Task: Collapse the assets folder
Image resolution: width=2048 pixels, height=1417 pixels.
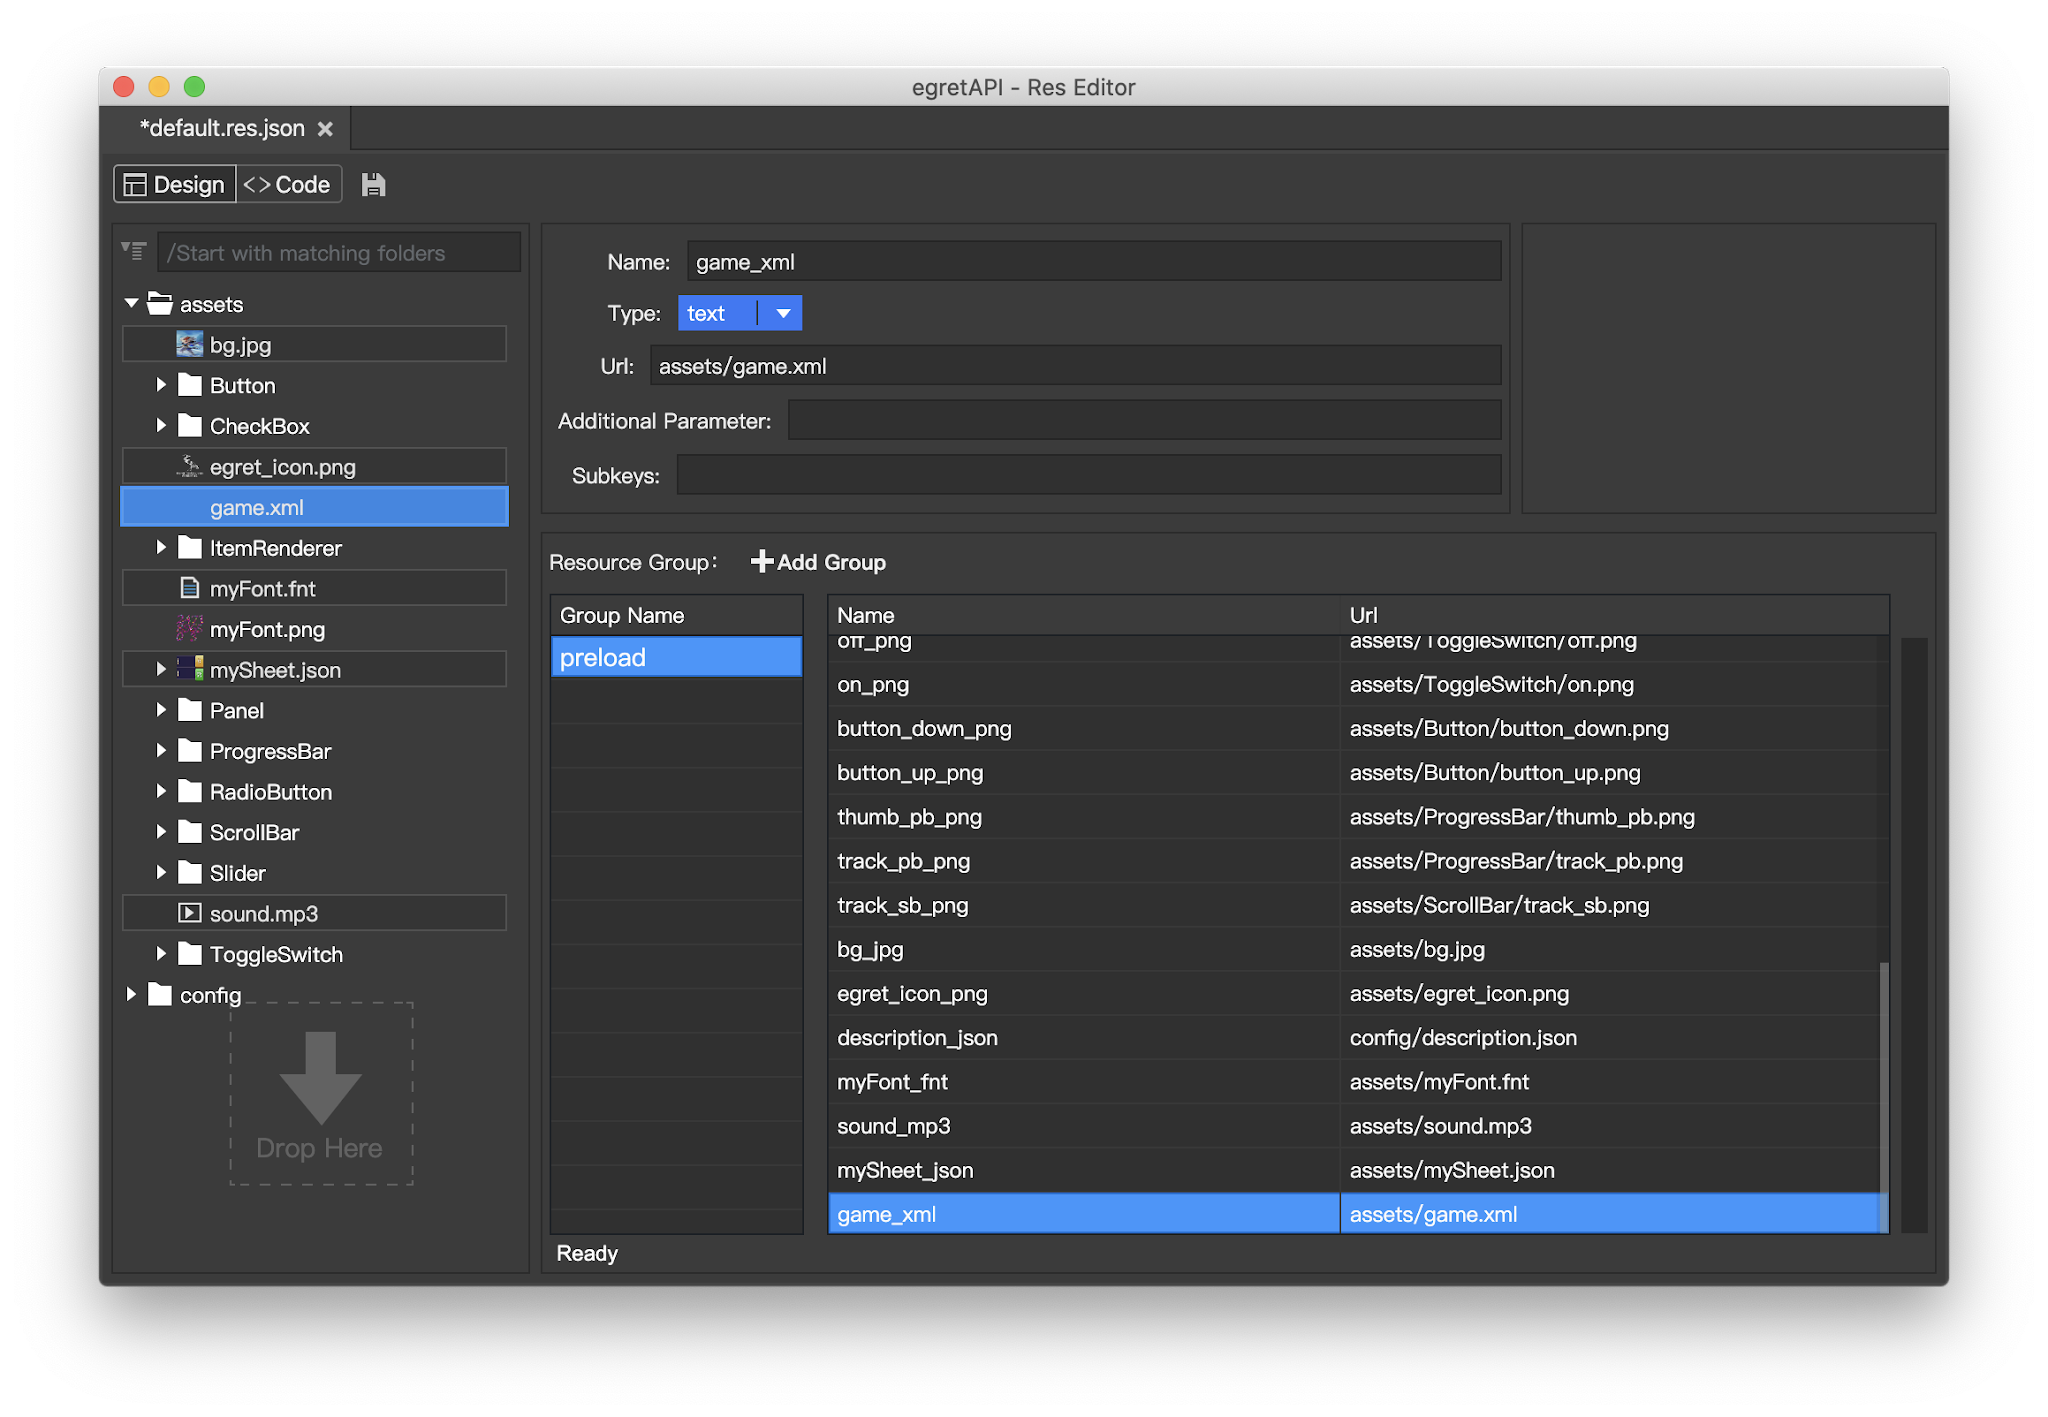Action: click(130, 303)
